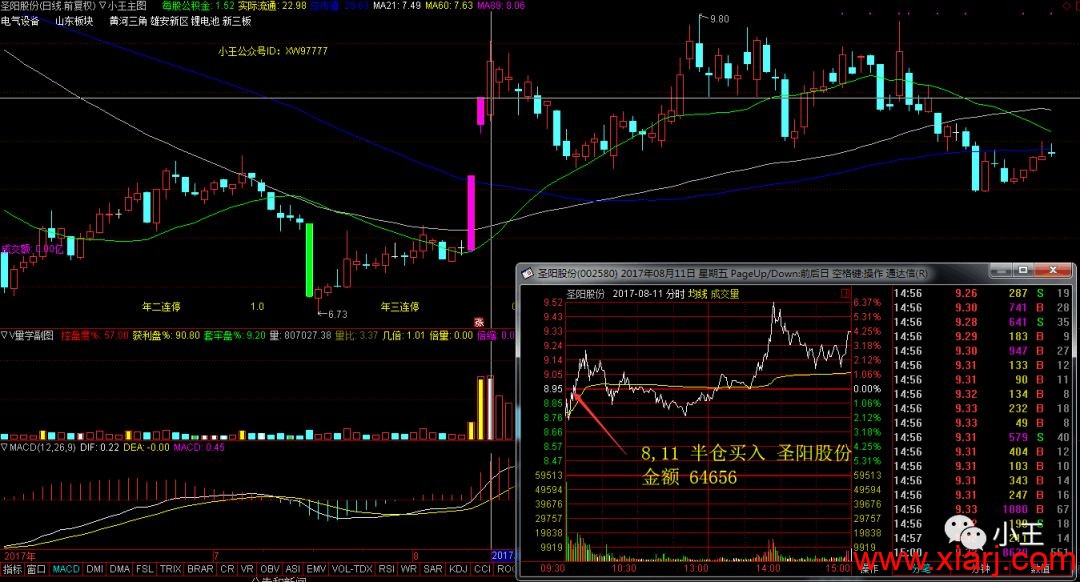Click the 9.26 price in first tick row

point(966,293)
